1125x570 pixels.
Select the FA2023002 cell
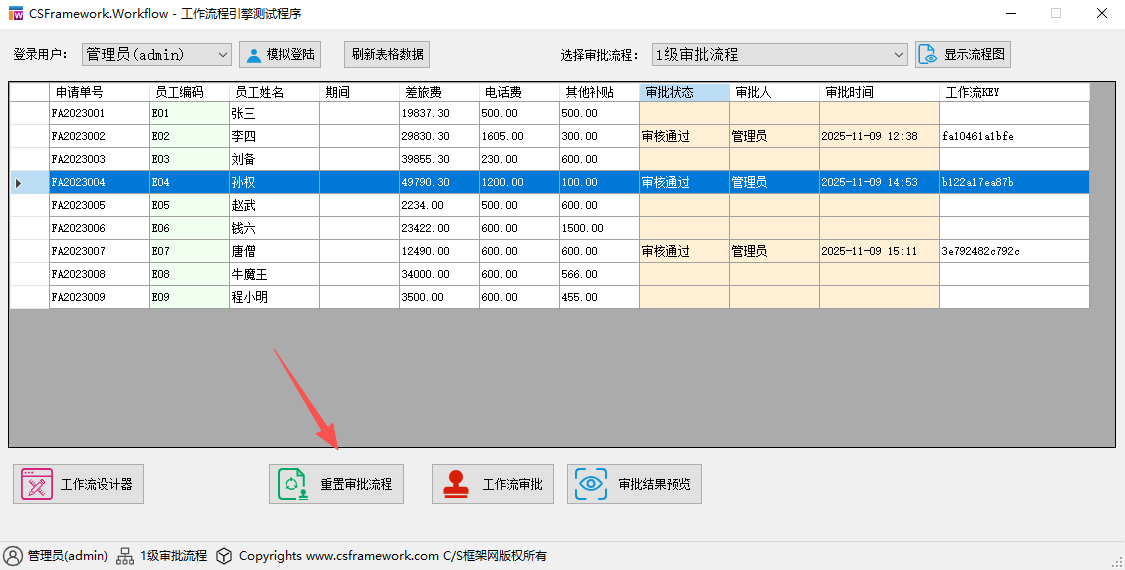pos(99,136)
